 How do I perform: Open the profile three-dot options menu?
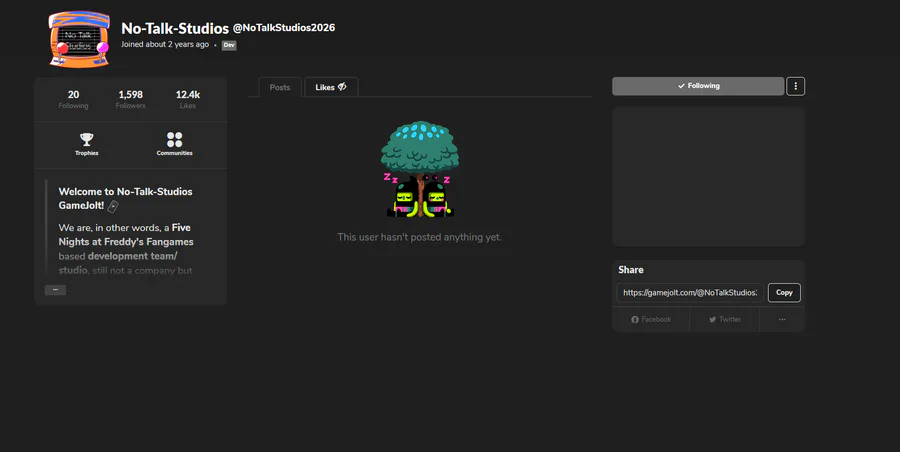coord(795,86)
